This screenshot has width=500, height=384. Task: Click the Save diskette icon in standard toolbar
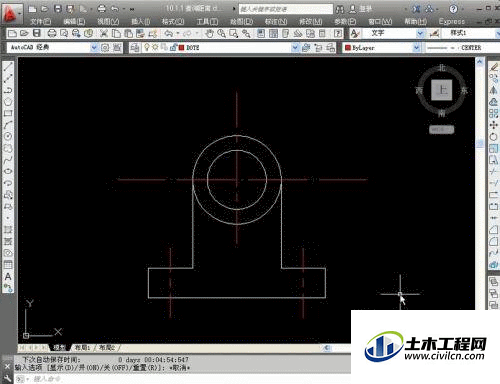tap(36, 33)
